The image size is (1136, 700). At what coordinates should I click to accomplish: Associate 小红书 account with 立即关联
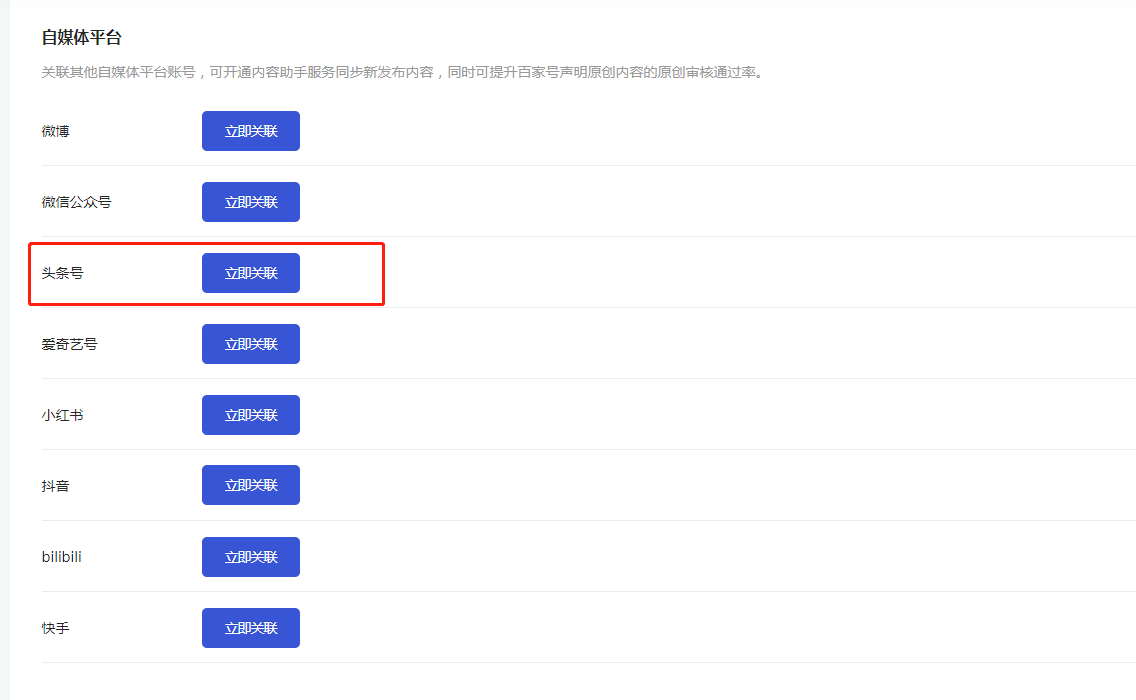tap(251, 415)
